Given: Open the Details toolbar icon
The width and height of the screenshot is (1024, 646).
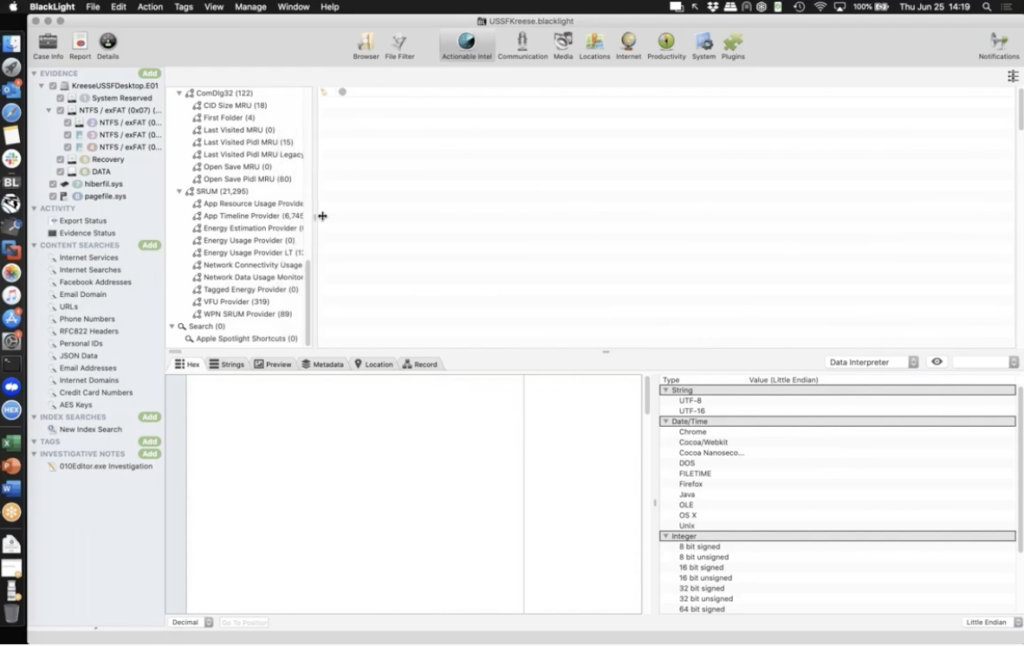Looking at the screenshot, I should [108, 46].
